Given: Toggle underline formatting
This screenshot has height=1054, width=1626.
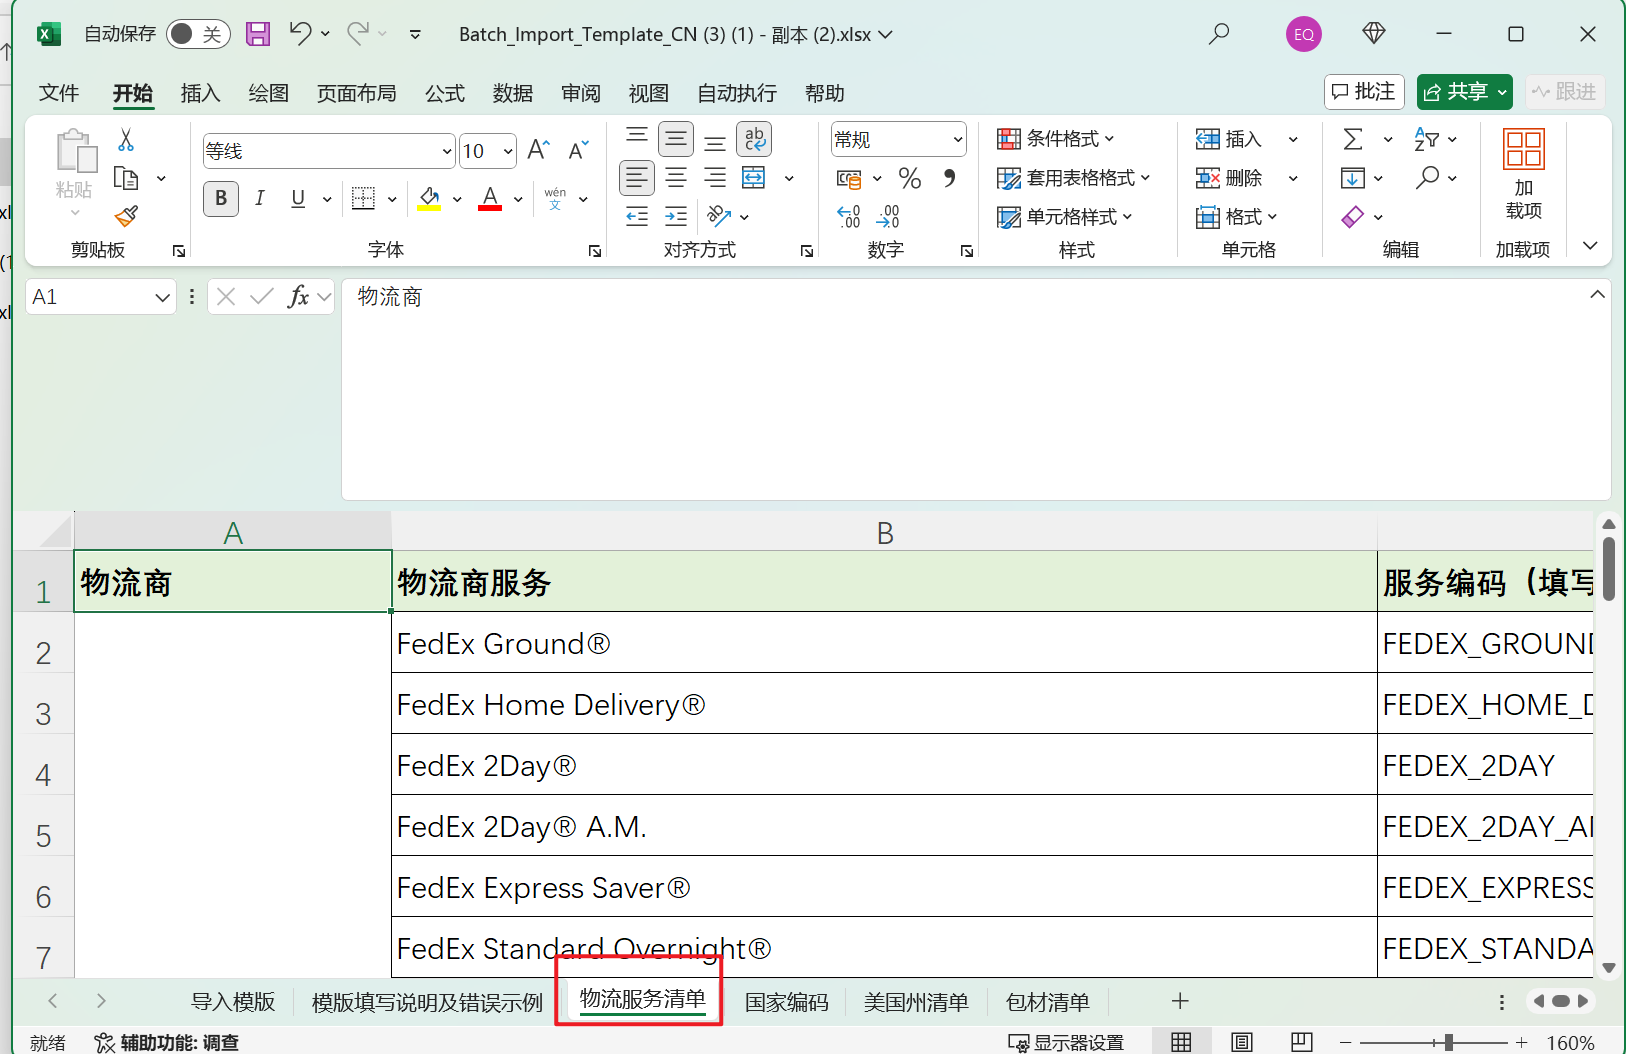Looking at the screenshot, I should (298, 198).
